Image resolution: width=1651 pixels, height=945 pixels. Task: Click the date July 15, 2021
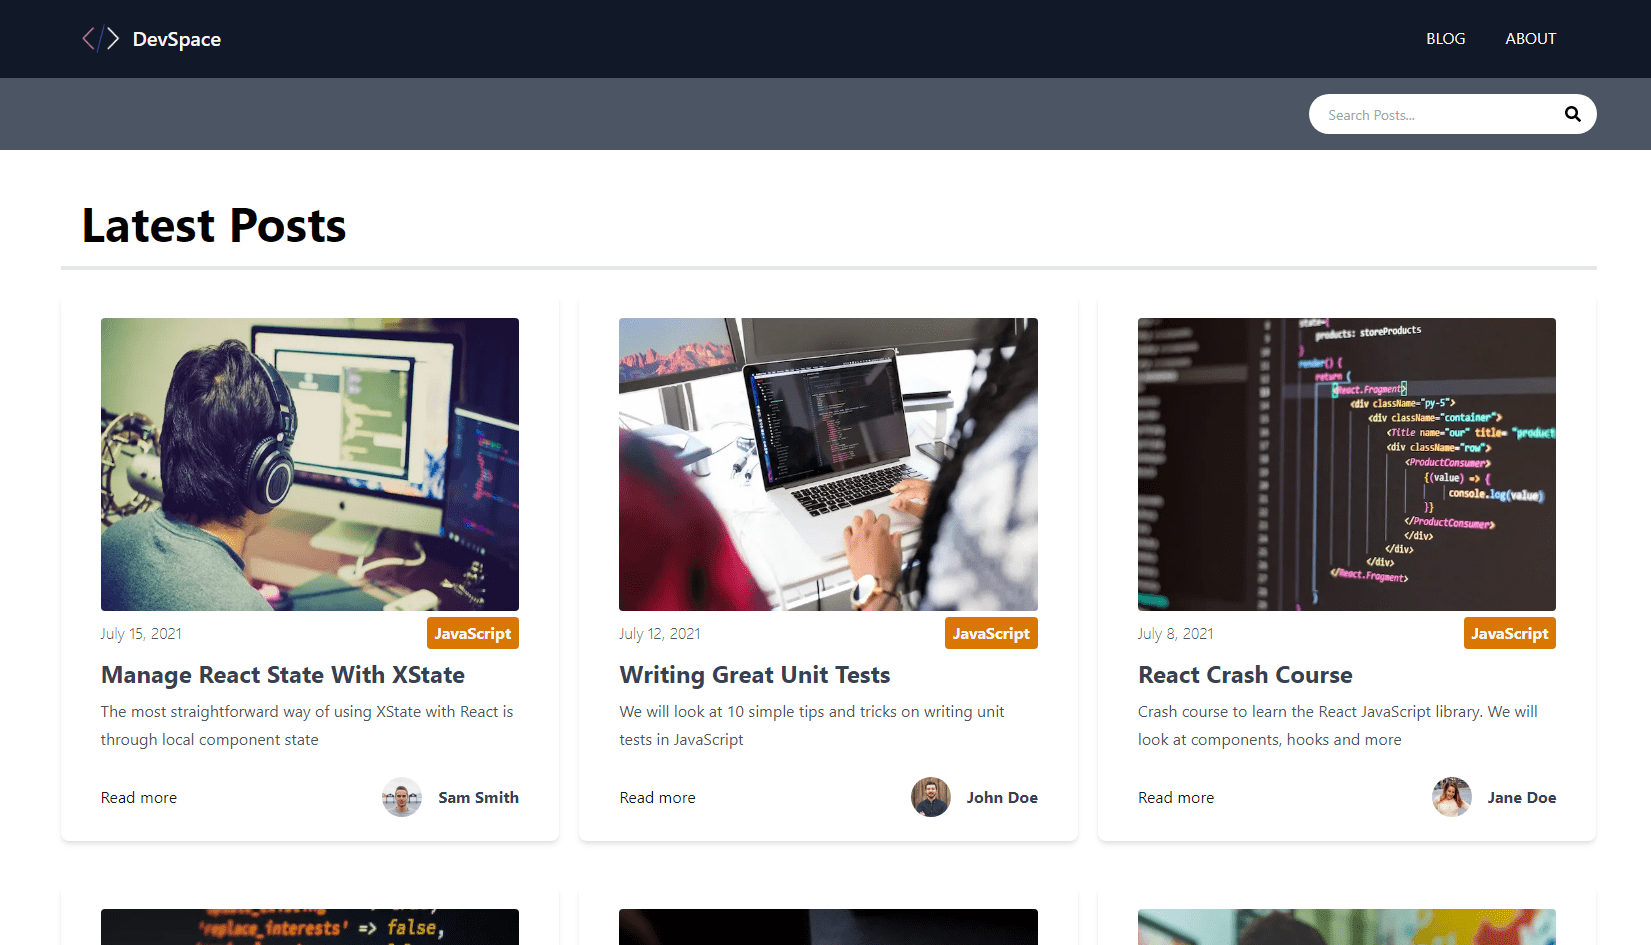tap(141, 634)
